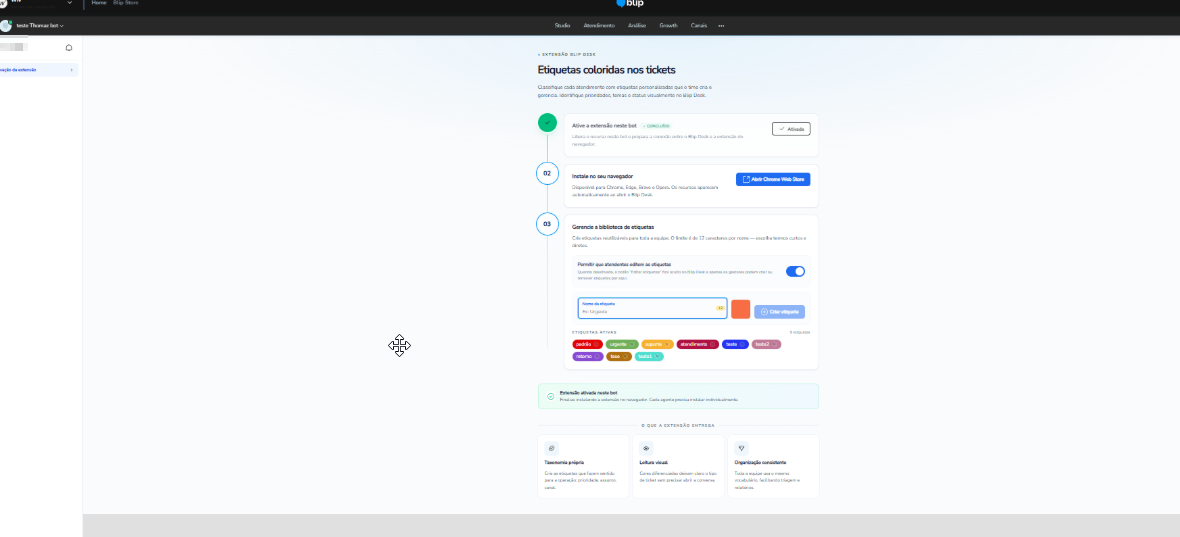The height and width of the screenshot is (537, 1180).
Task: Open the Studio menu
Action: 562,26
